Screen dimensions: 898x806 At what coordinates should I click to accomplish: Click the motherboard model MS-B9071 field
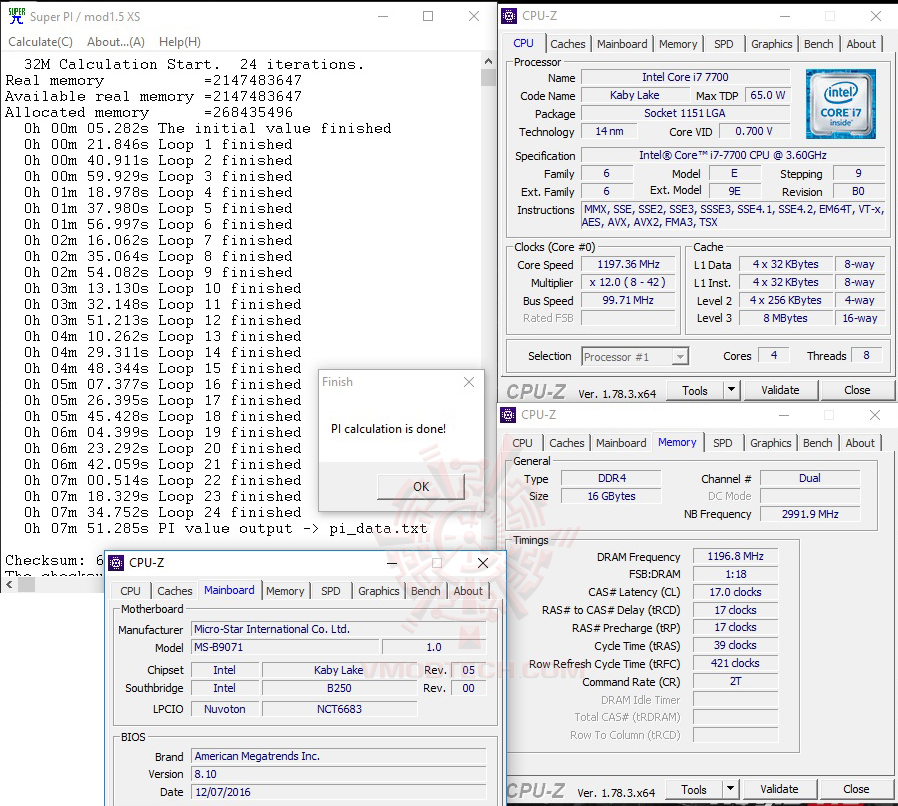tap(285, 647)
